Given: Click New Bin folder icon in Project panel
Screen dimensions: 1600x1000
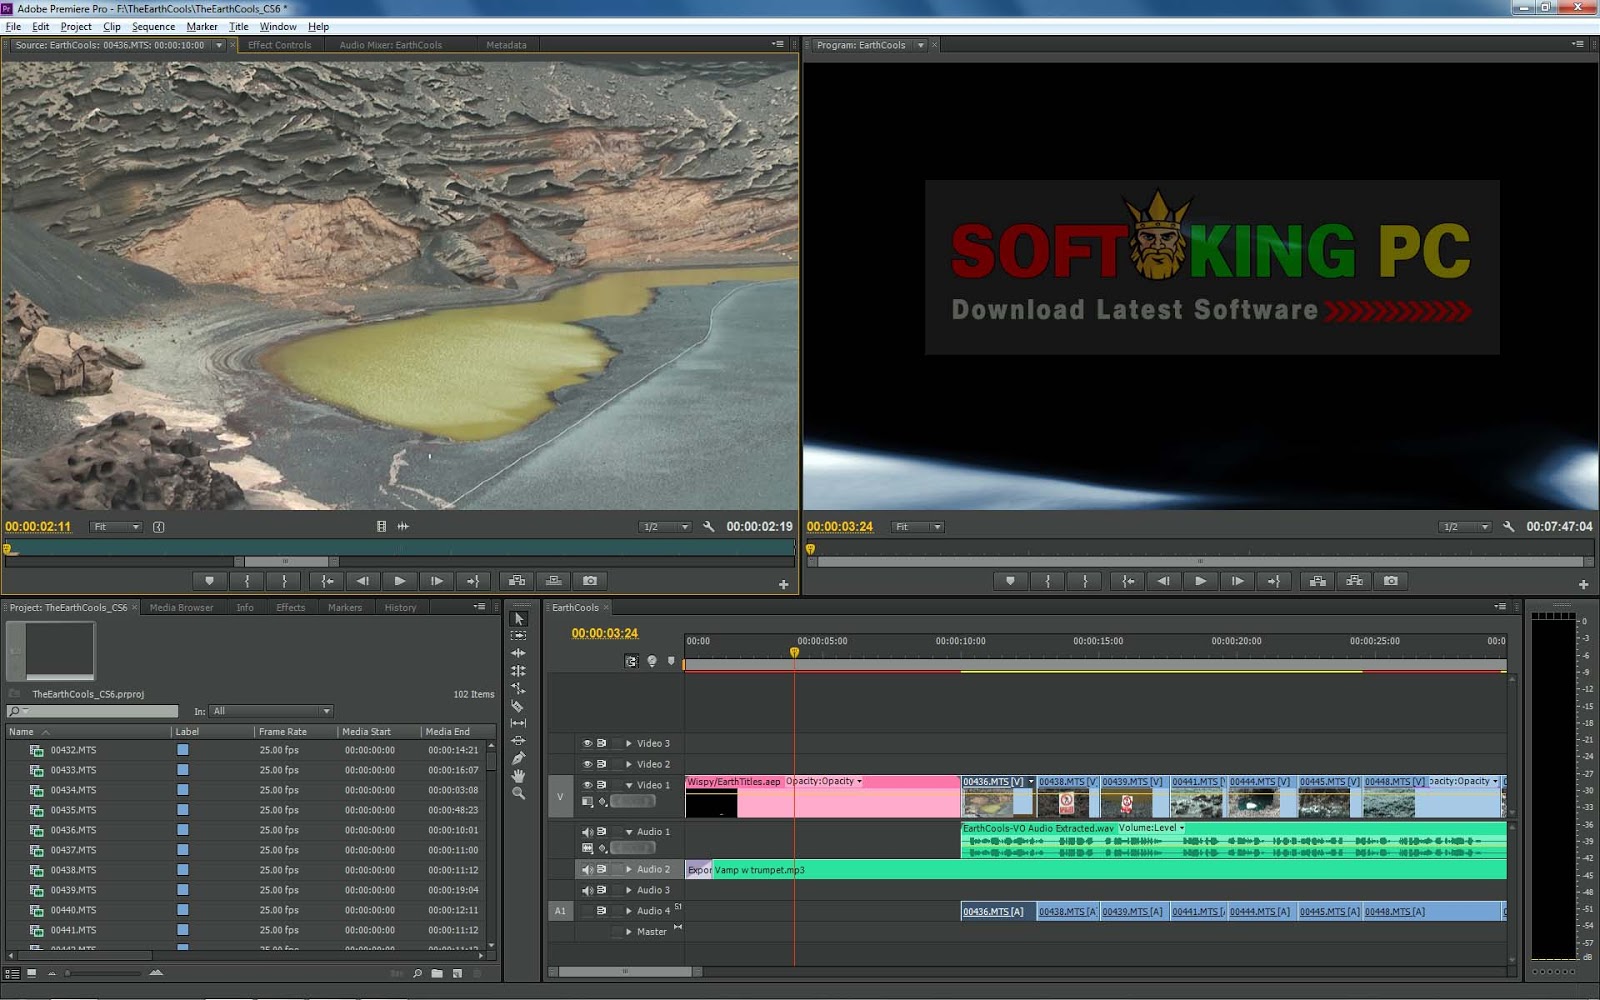Looking at the screenshot, I should point(437,973).
